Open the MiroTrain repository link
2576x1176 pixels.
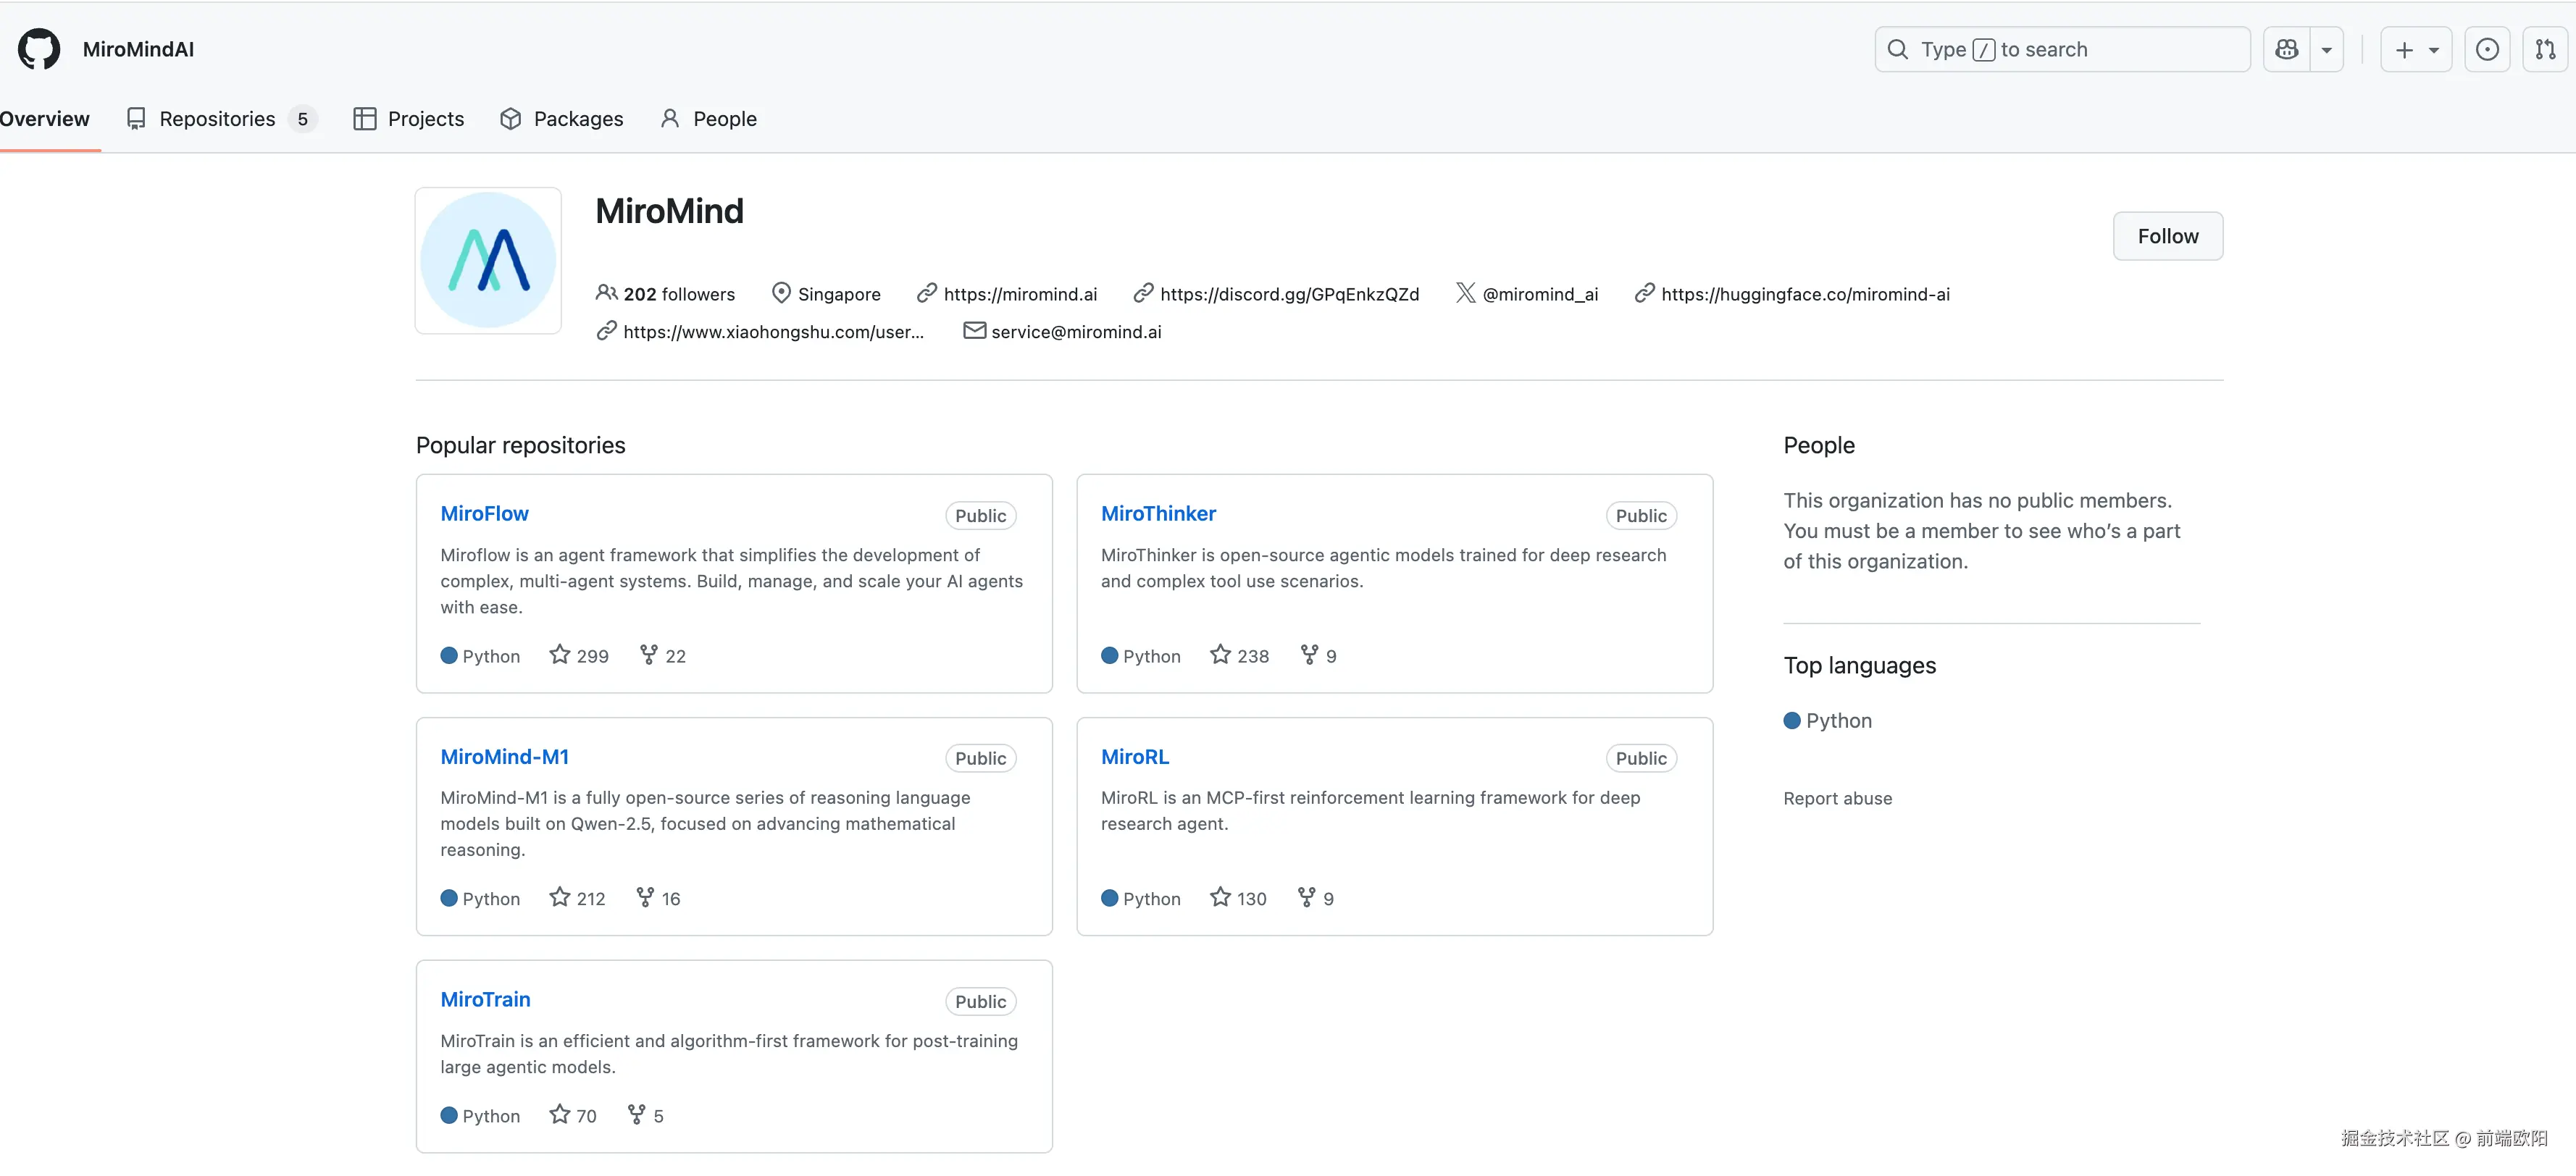pos(485,999)
